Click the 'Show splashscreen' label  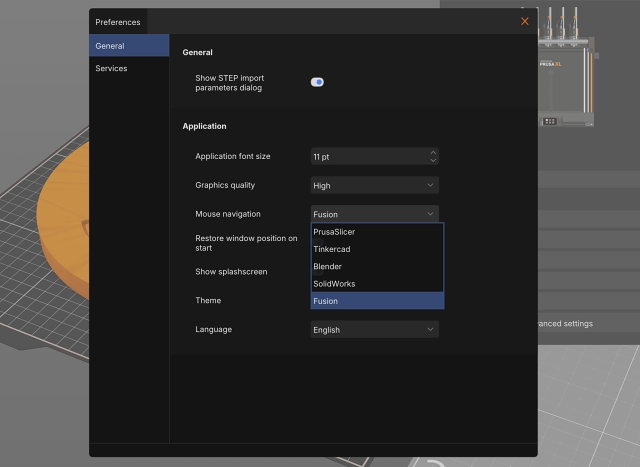pyautogui.click(x=231, y=272)
